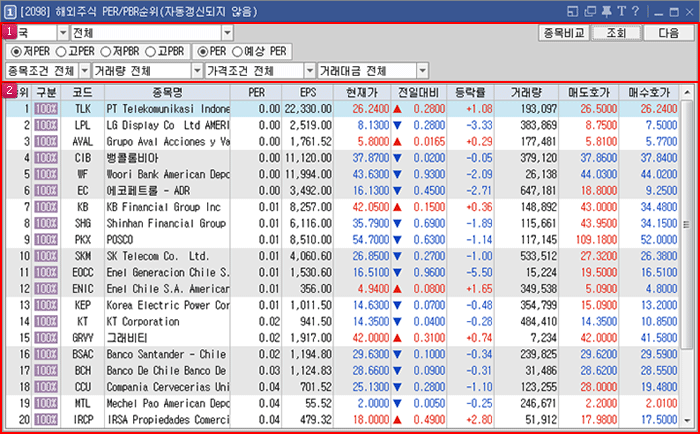
Task: Click the 100% badge in the BSAC row
Action: (46, 355)
